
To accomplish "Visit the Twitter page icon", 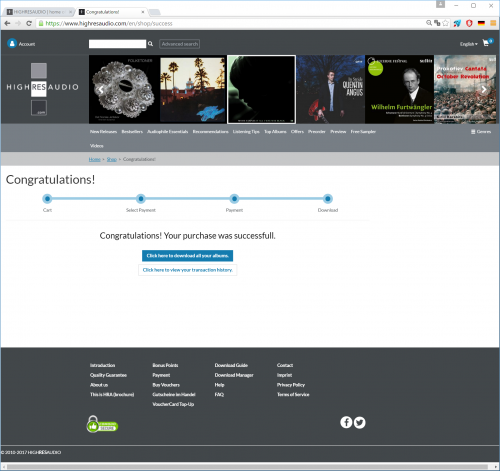I will (x=359, y=422).
